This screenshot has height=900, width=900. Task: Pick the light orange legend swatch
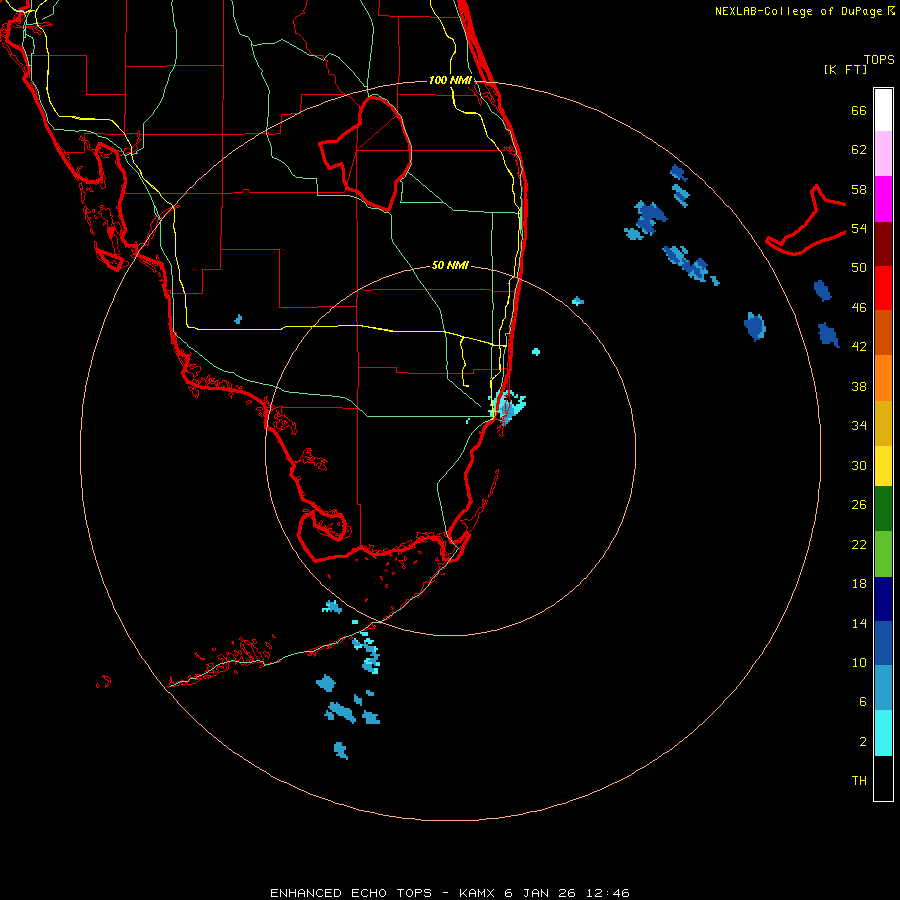[883, 378]
